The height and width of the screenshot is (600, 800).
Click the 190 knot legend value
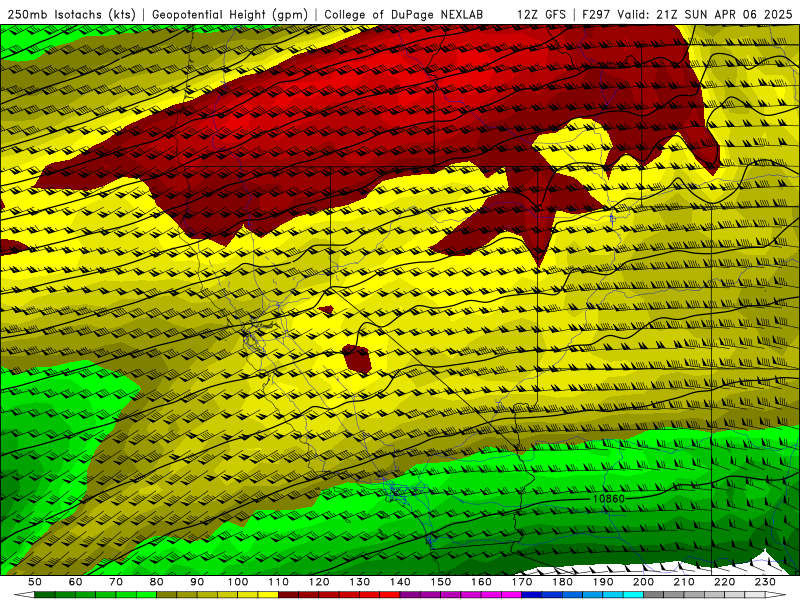603,582
